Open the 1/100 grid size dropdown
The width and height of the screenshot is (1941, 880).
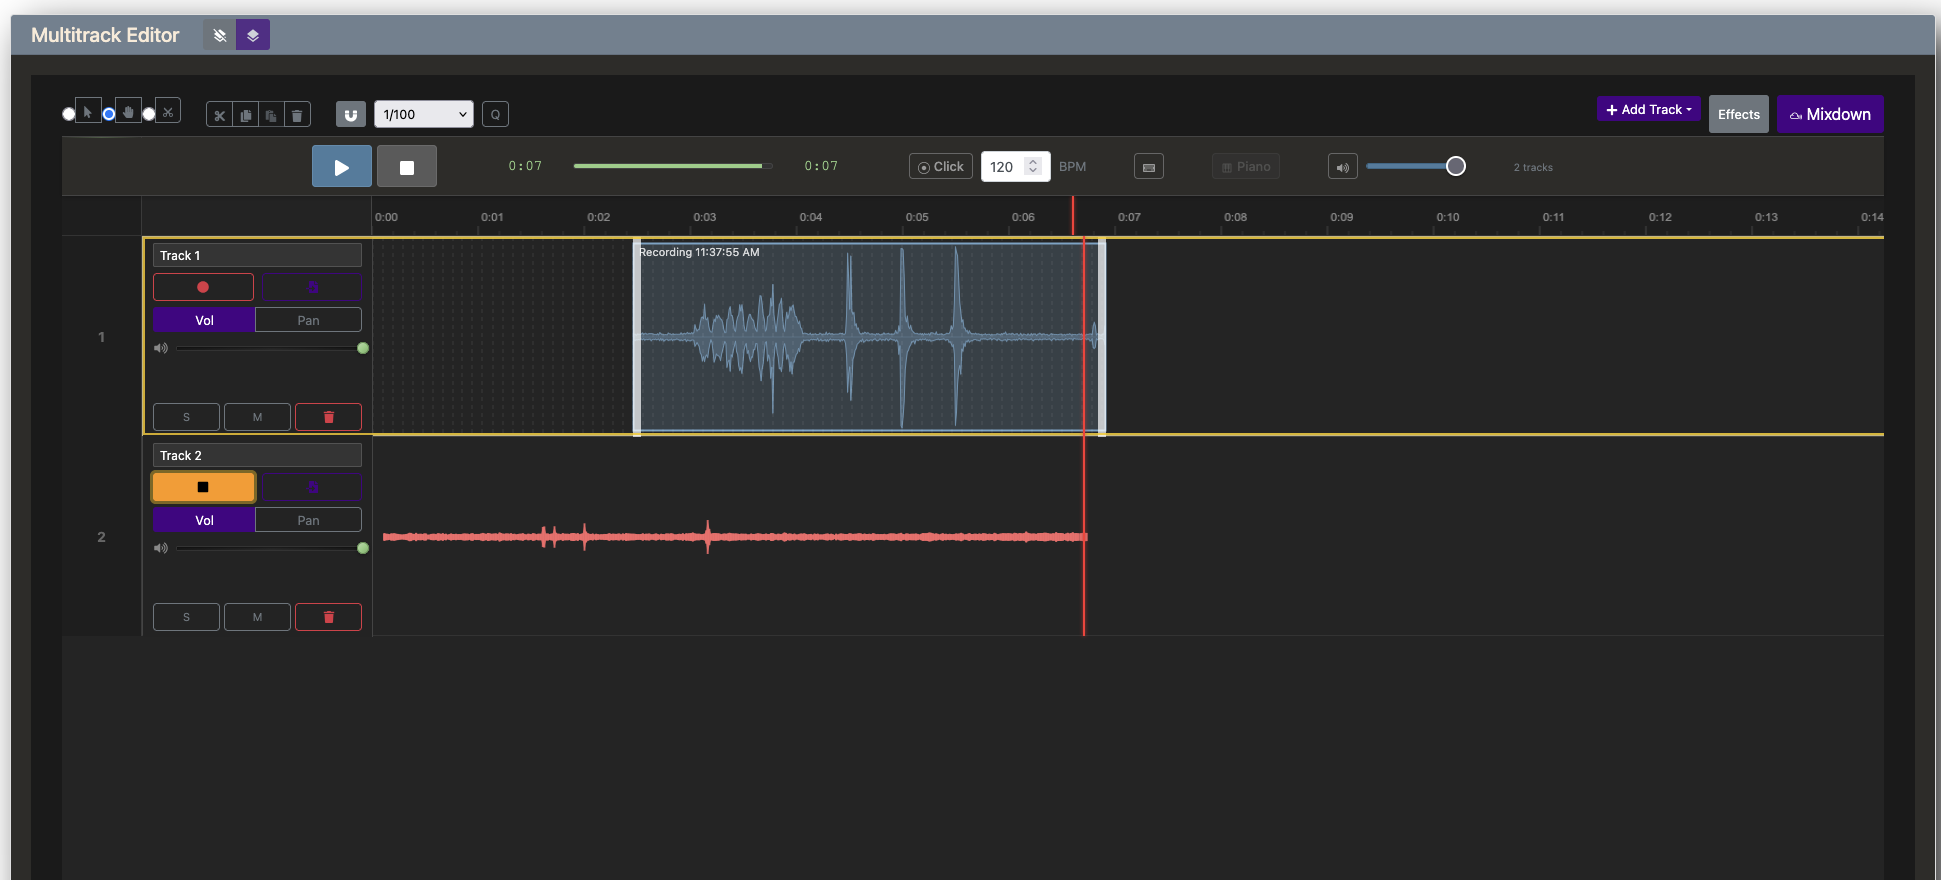(x=423, y=115)
